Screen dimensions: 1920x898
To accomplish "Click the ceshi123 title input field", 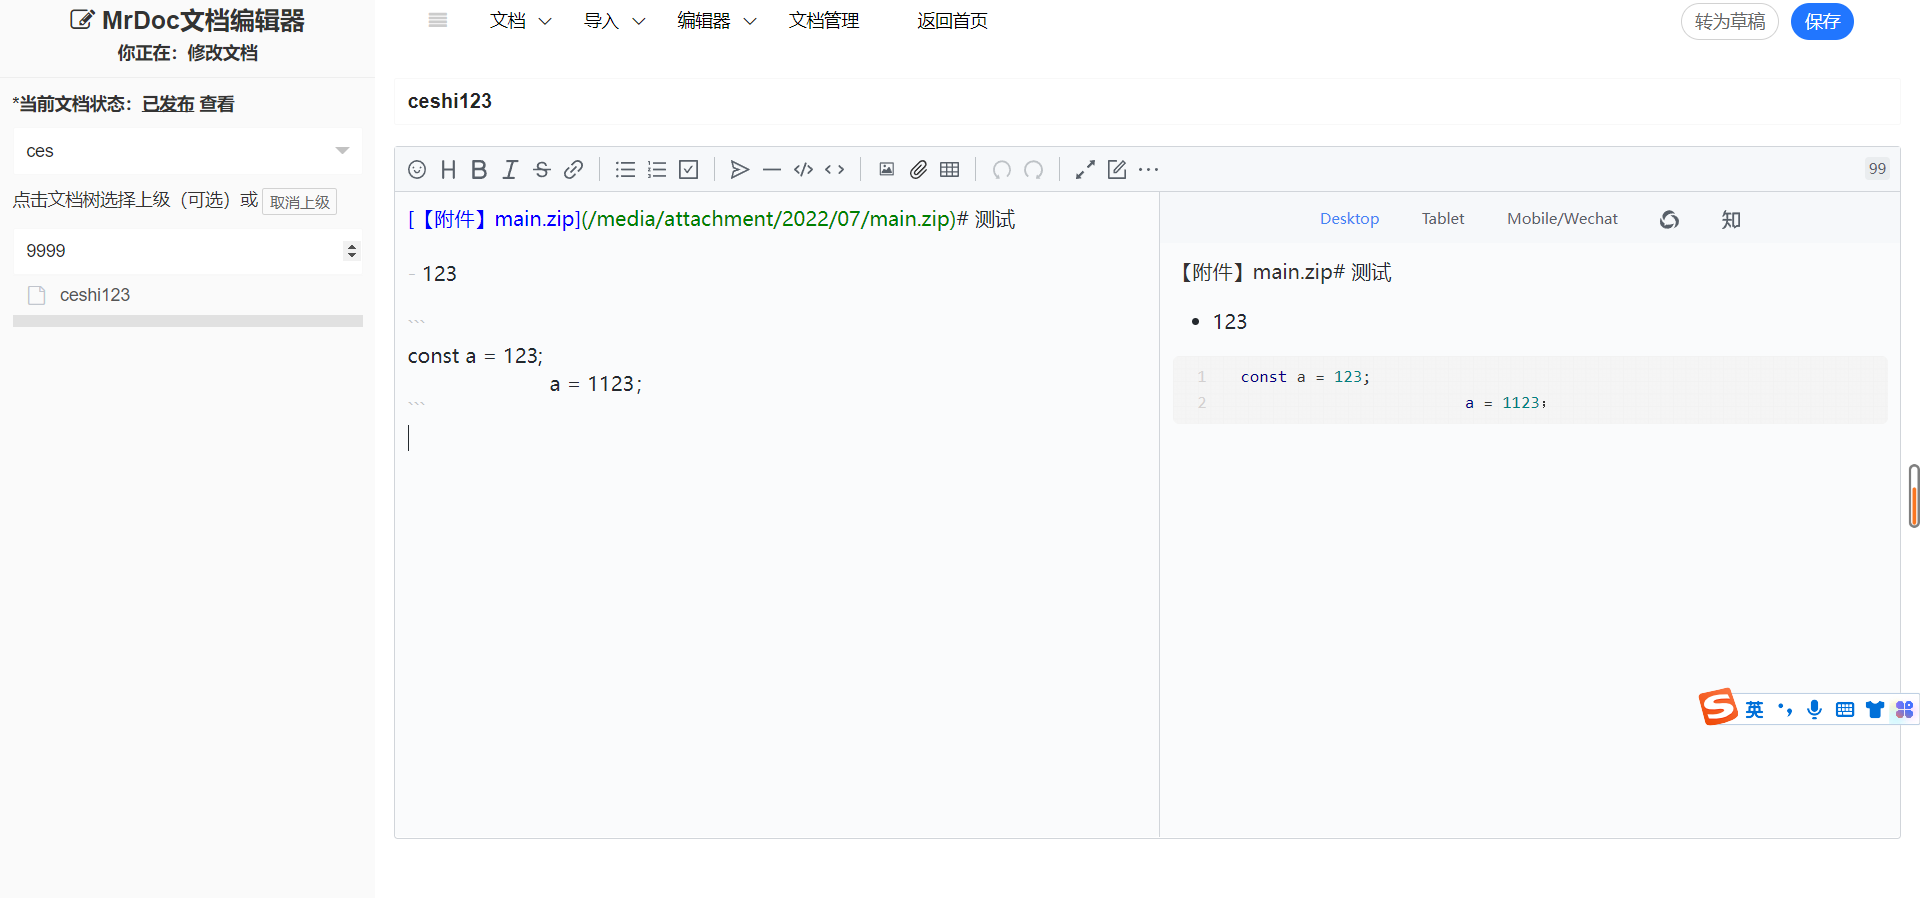I will point(1147,101).
